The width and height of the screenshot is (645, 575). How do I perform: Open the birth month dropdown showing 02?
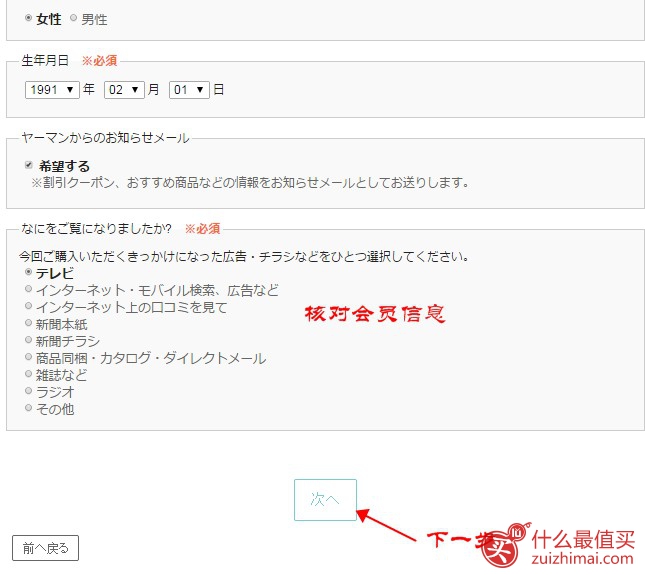(x=124, y=90)
